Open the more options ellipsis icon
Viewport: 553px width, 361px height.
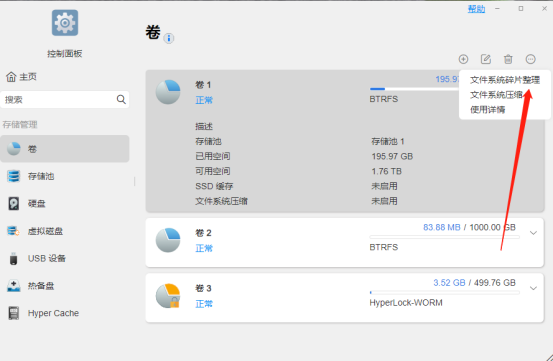[530, 59]
